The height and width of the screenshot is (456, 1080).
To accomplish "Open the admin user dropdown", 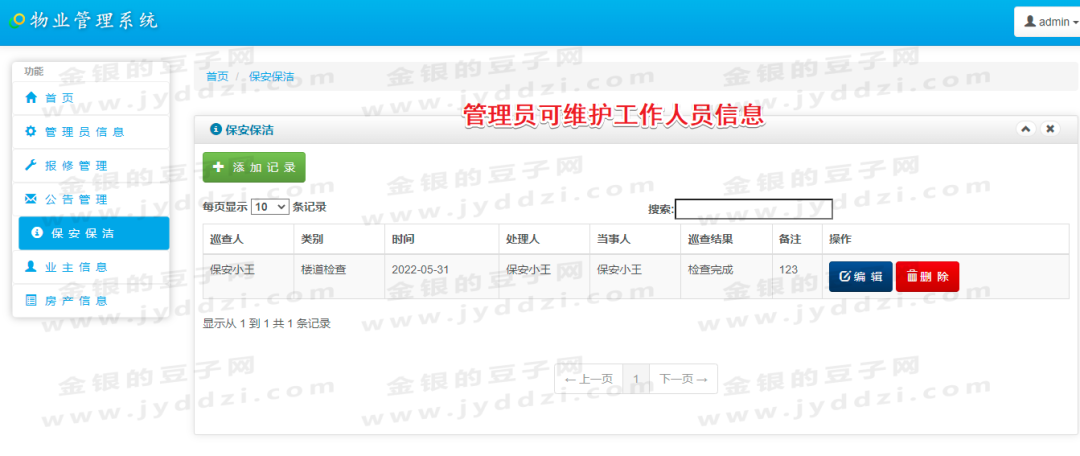I will [1048, 22].
